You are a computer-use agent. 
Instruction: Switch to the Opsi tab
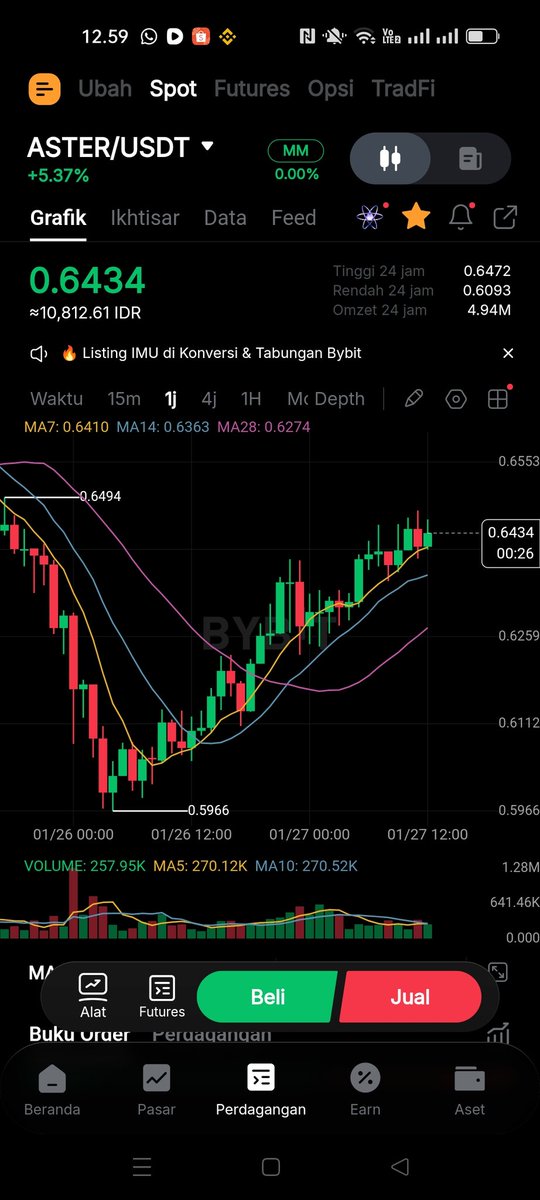pos(330,89)
